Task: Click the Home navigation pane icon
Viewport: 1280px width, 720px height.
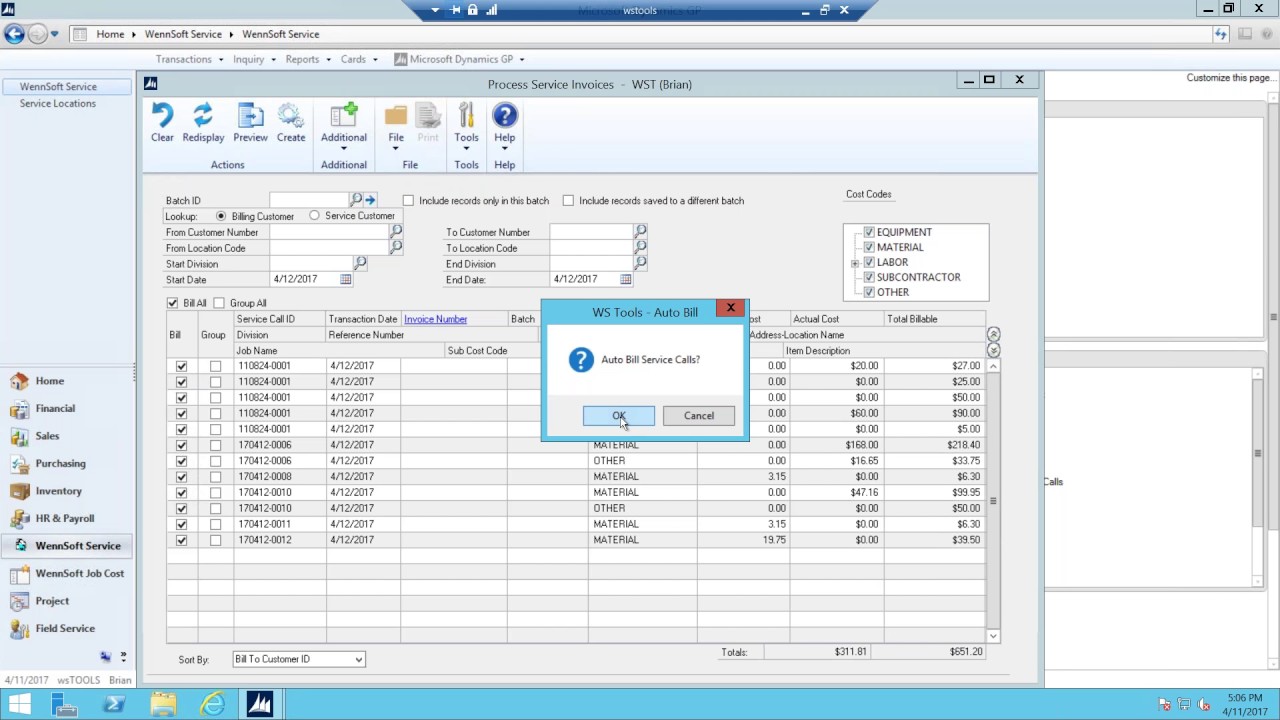Action: [19, 381]
